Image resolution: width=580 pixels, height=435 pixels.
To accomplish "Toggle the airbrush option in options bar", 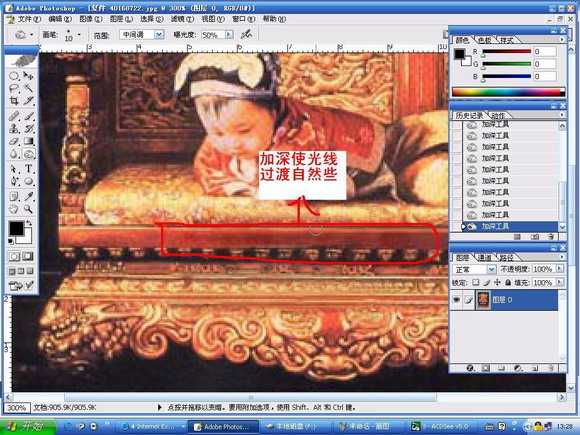I will 246,35.
